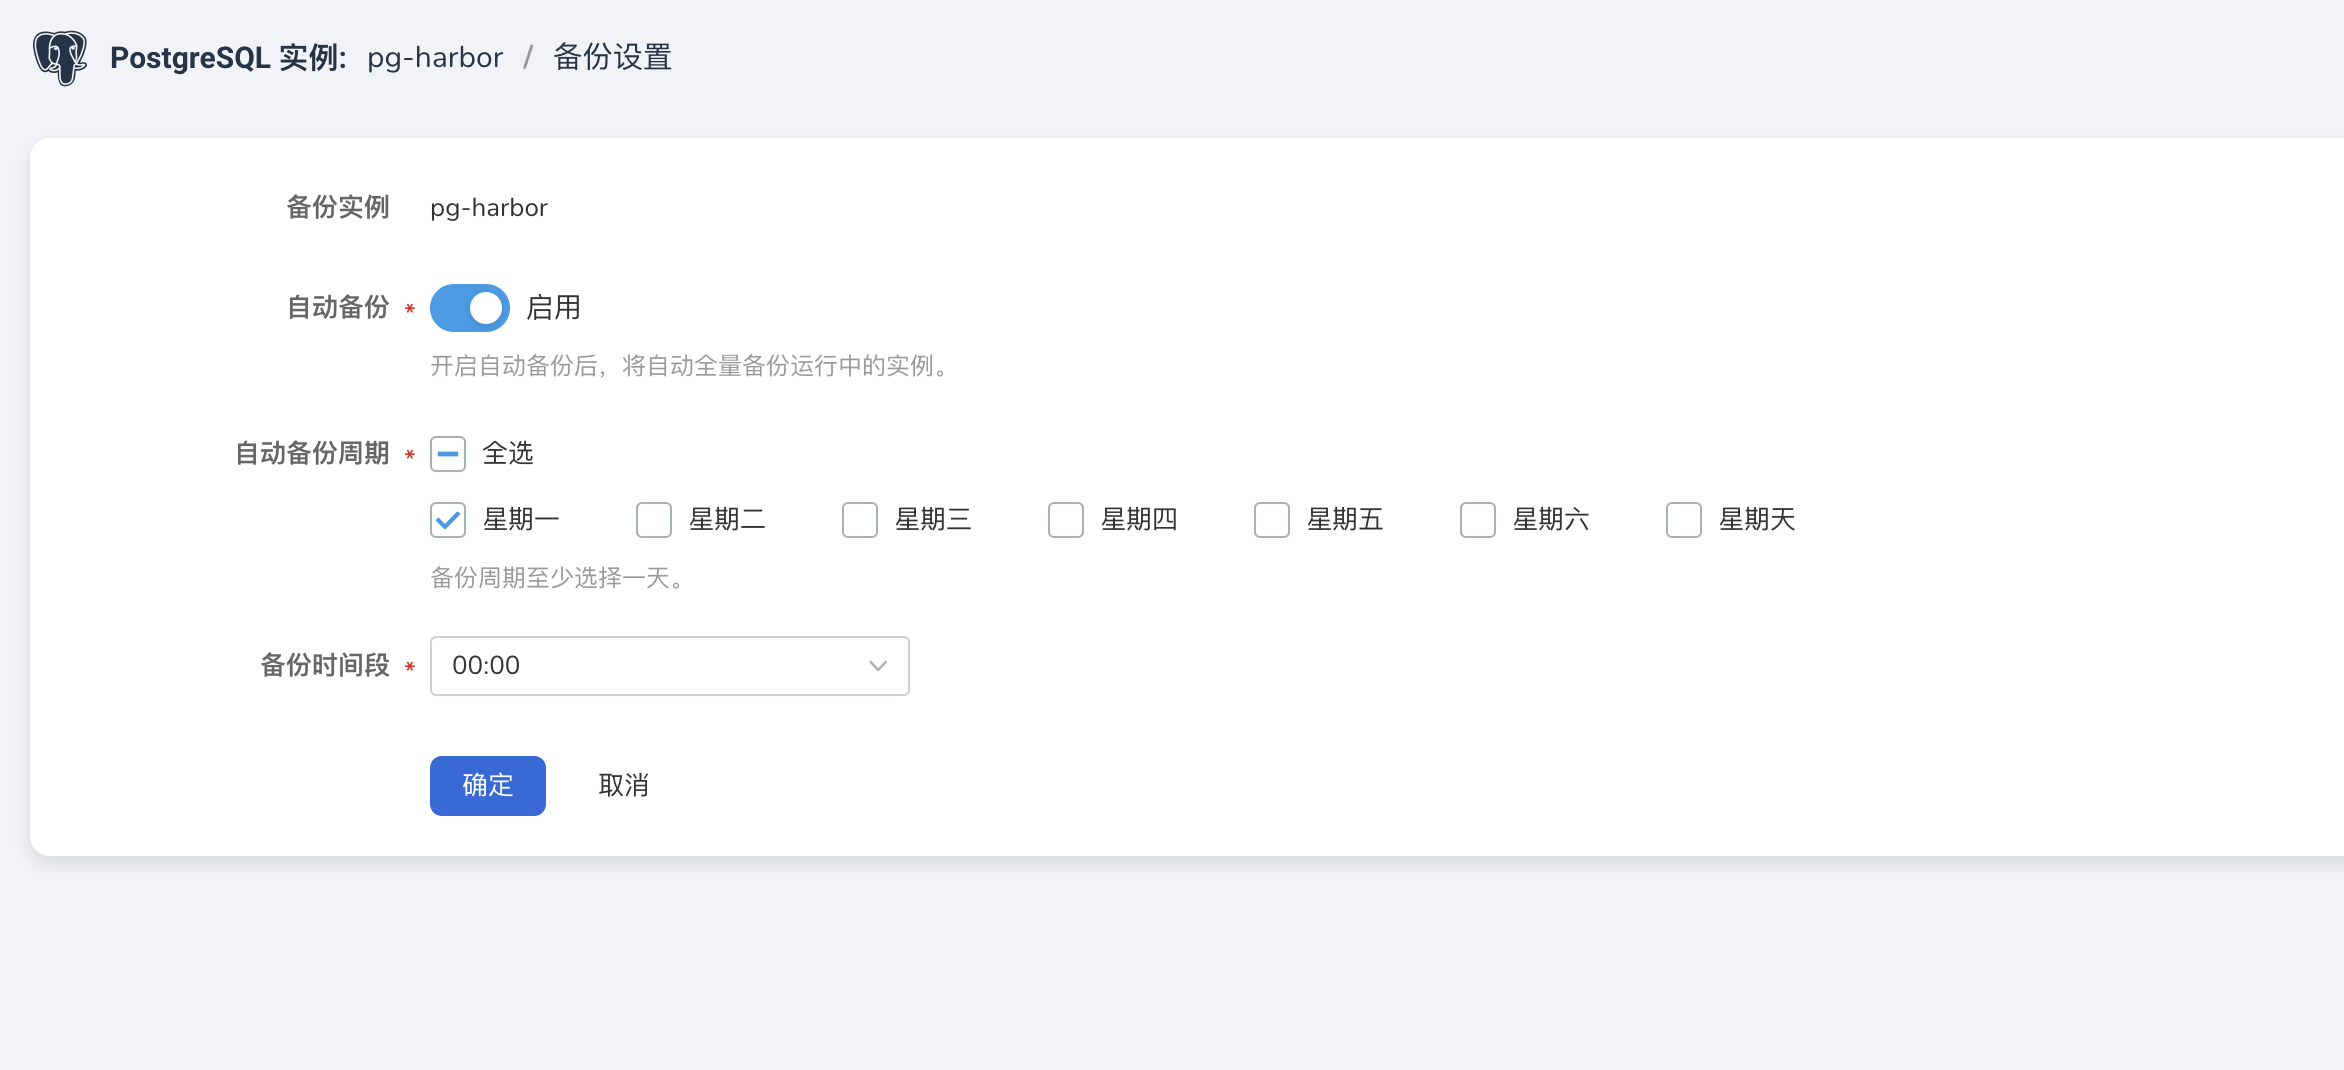Check the 星期三 checkbox
Screen dimensions: 2344x1070
860,519
